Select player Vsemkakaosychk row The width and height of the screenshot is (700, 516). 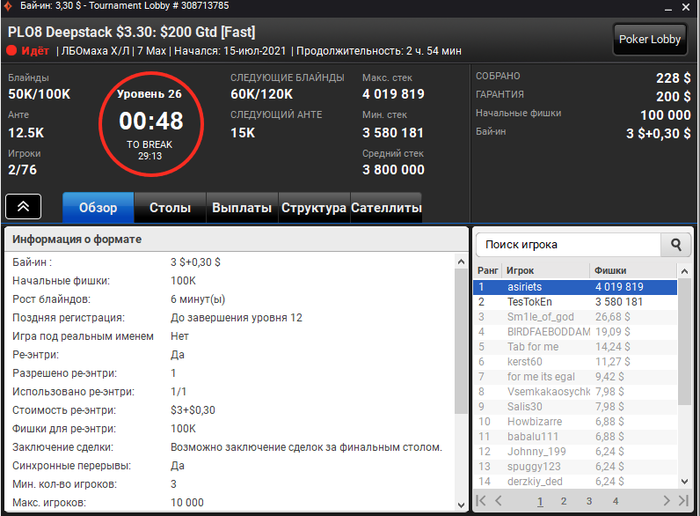point(575,391)
